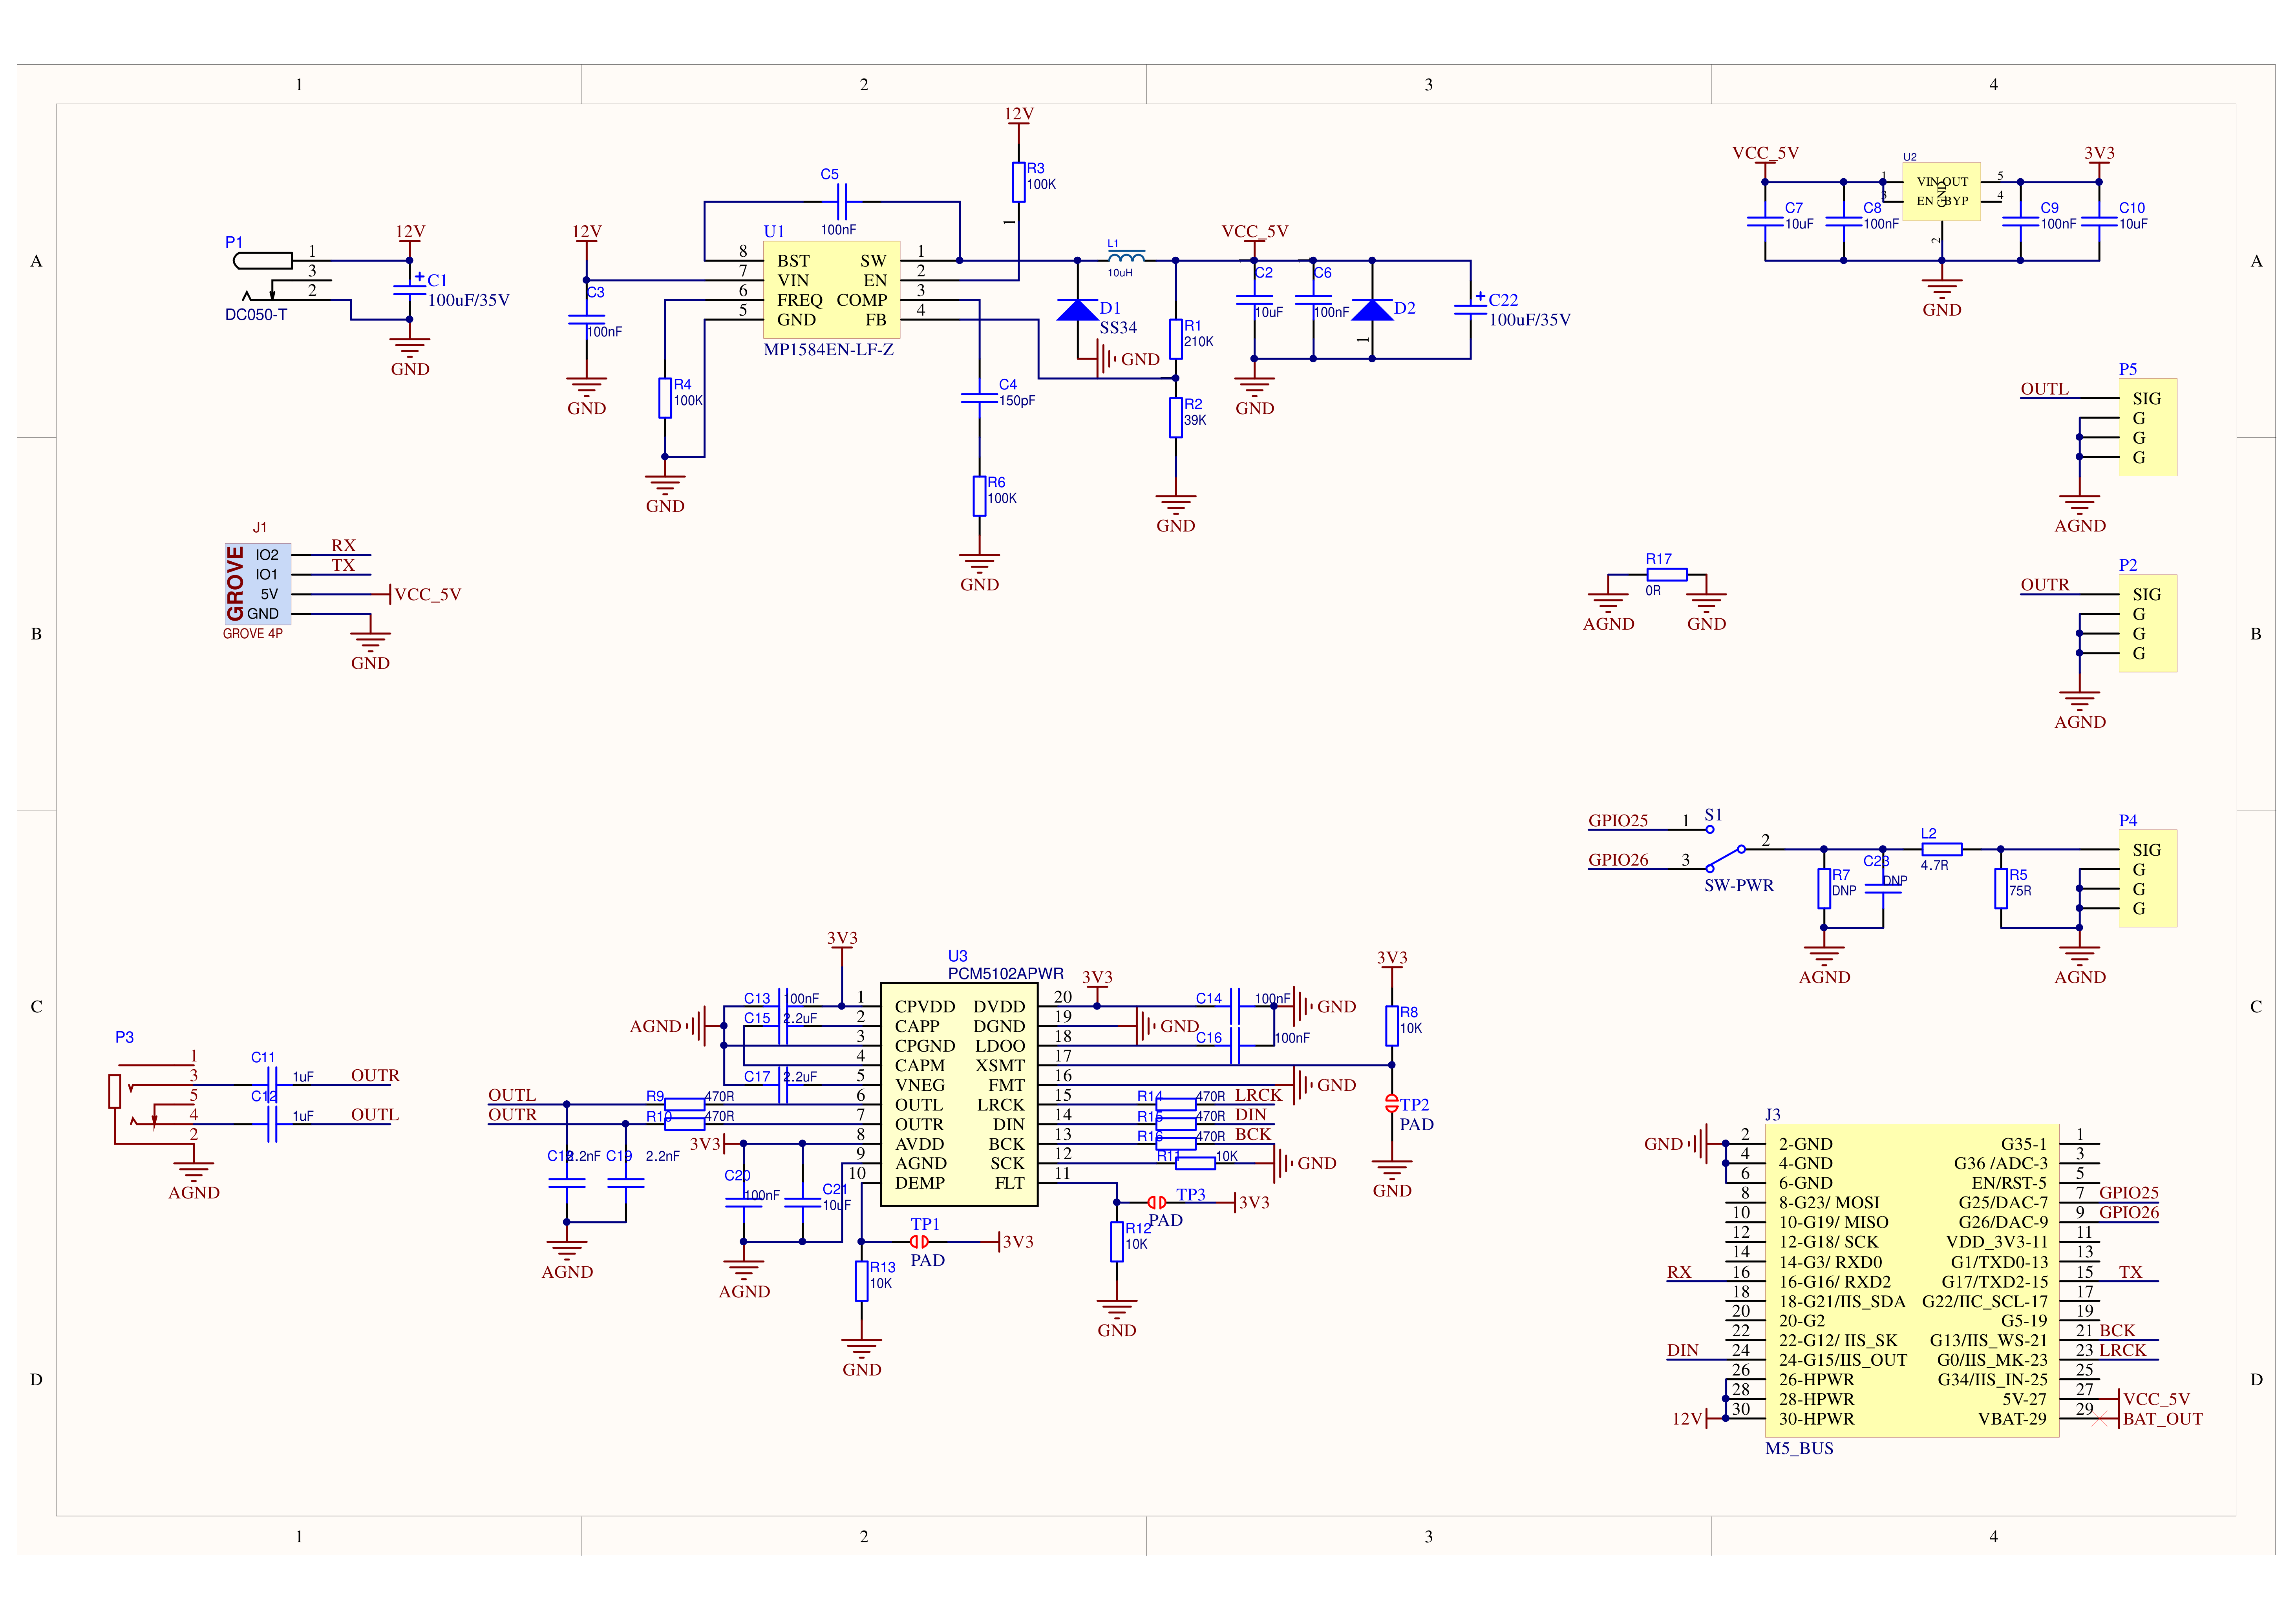
Task: Click the PCM5102APWR part label
Action: (1005, 973)
